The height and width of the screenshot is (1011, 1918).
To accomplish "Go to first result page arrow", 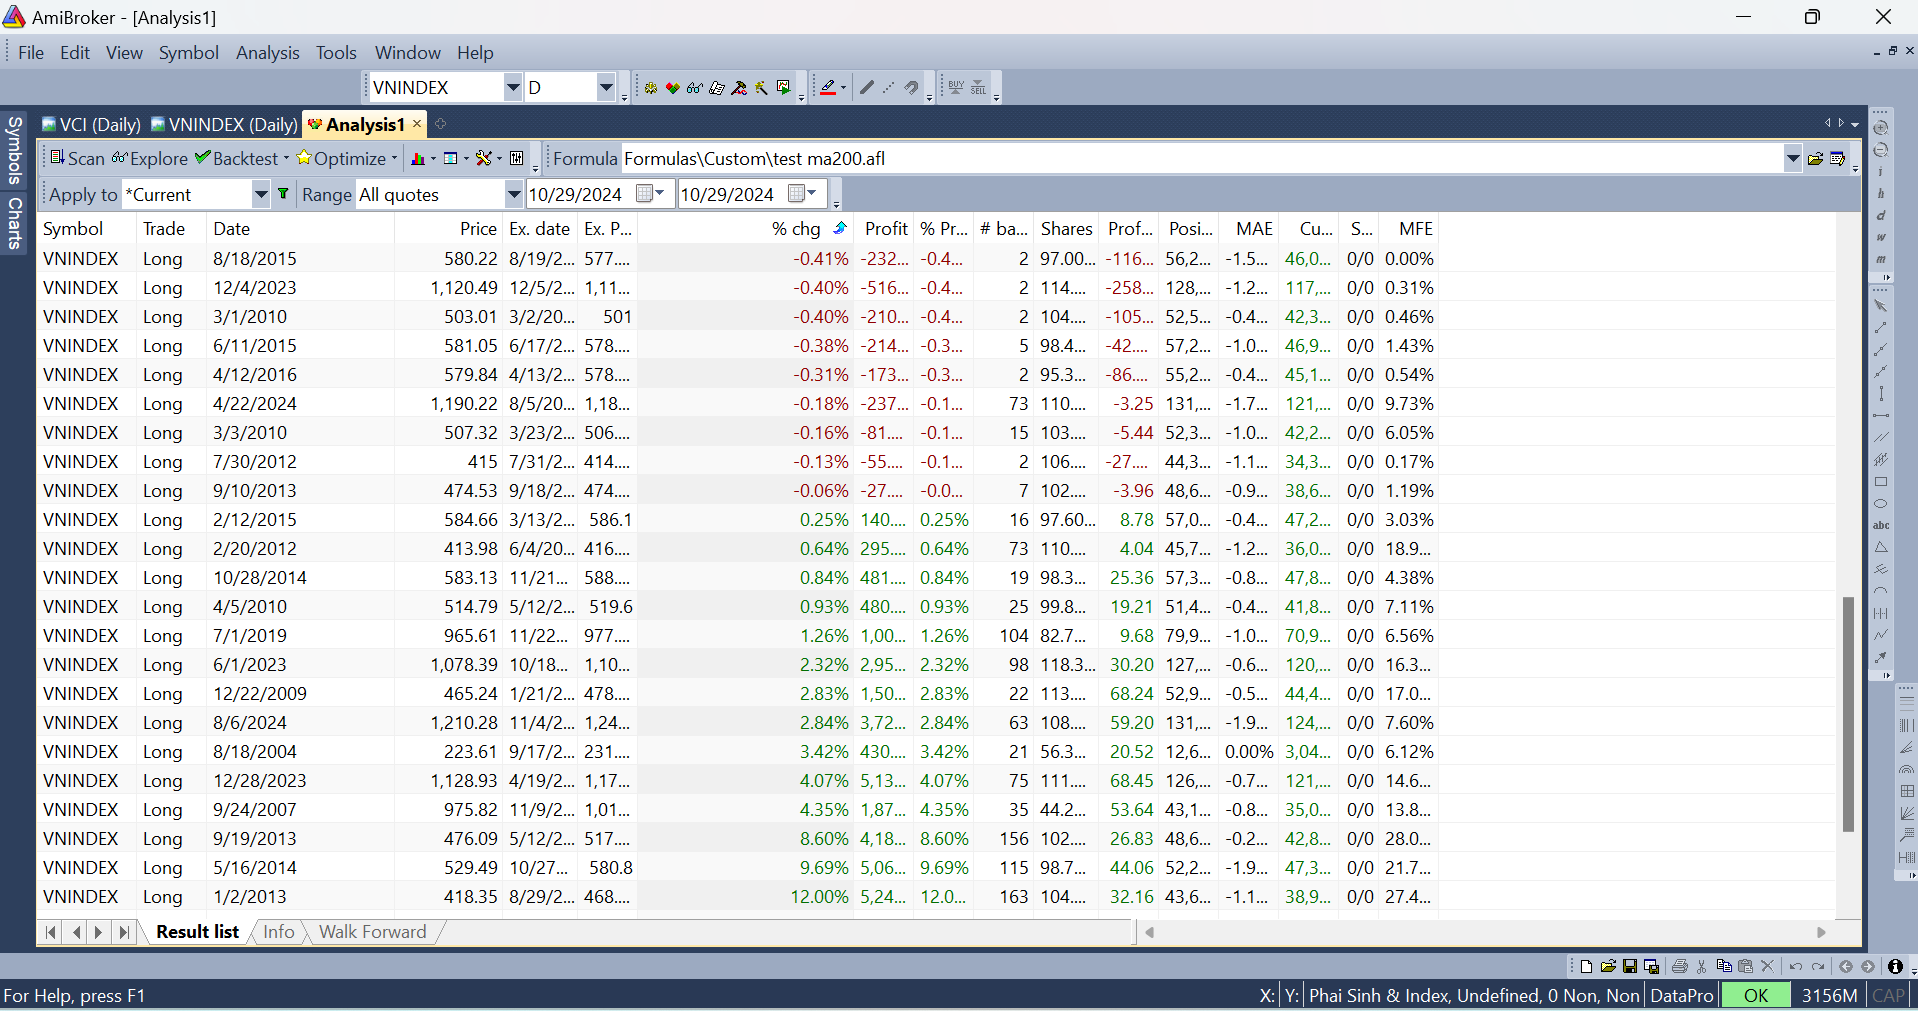I will coord(51,932).
